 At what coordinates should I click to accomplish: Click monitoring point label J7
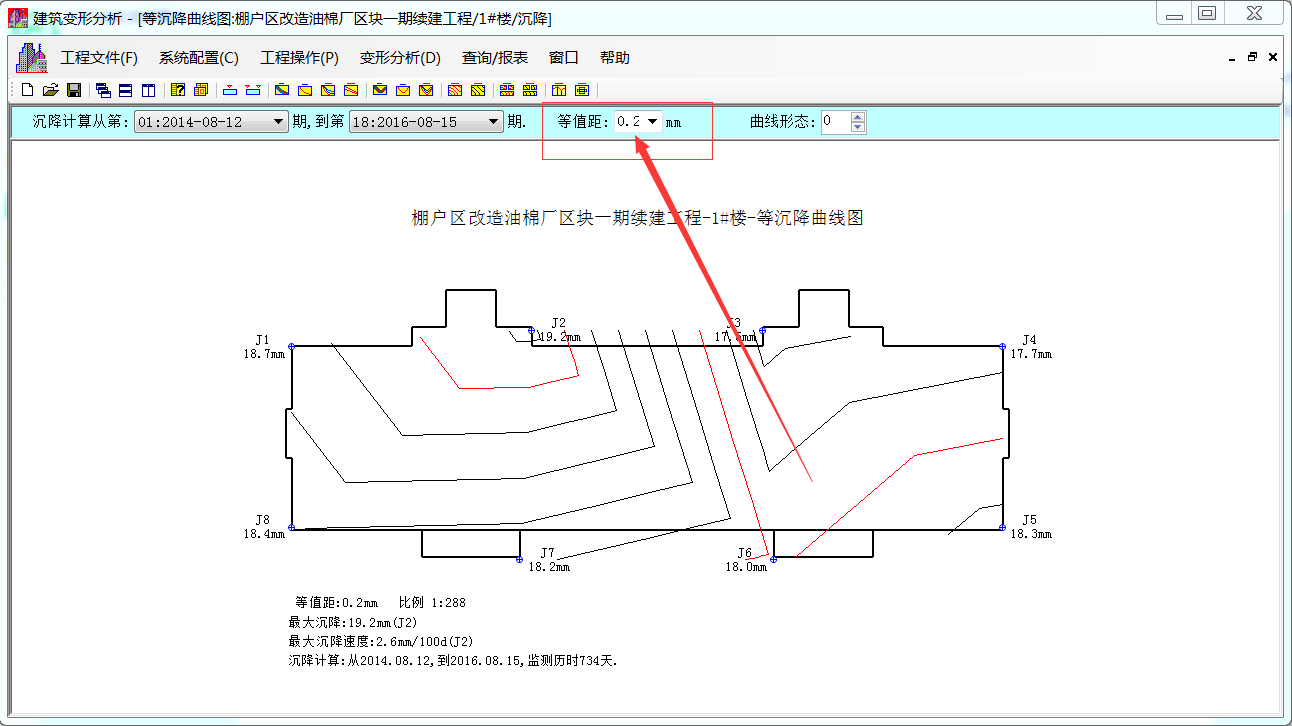[547, 553]
